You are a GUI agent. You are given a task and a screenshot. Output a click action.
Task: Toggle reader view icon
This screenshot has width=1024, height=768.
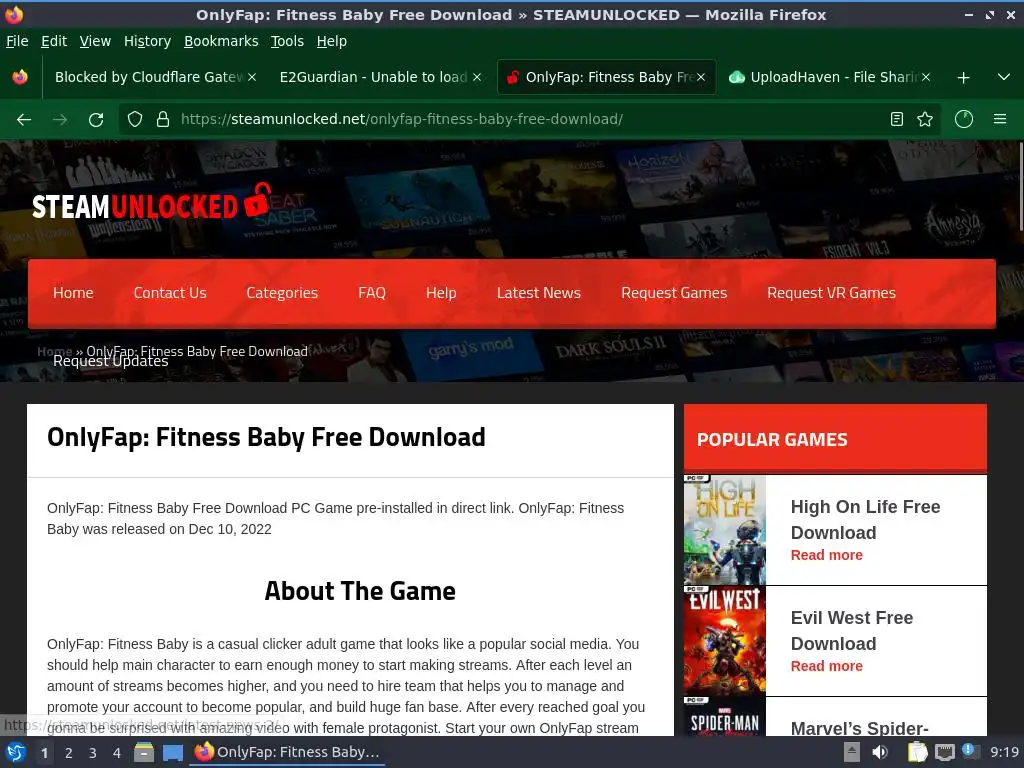(x=897, y=119)
